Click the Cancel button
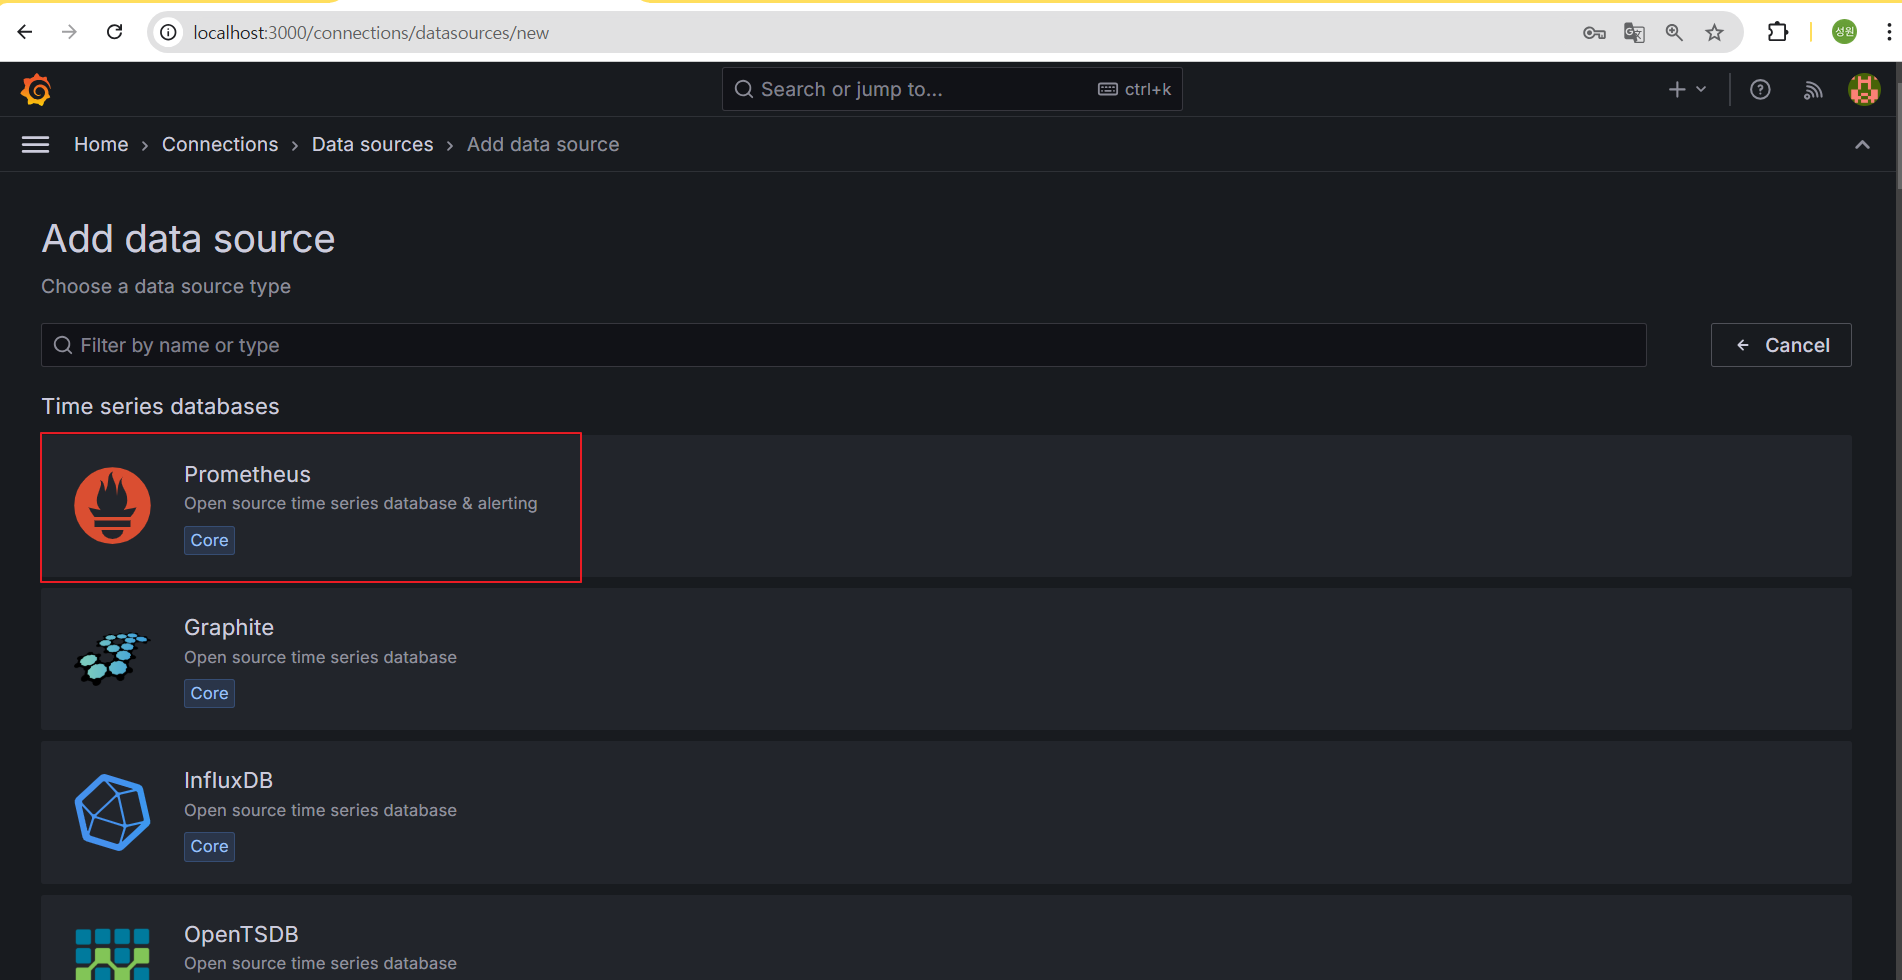 (1781, 345)
